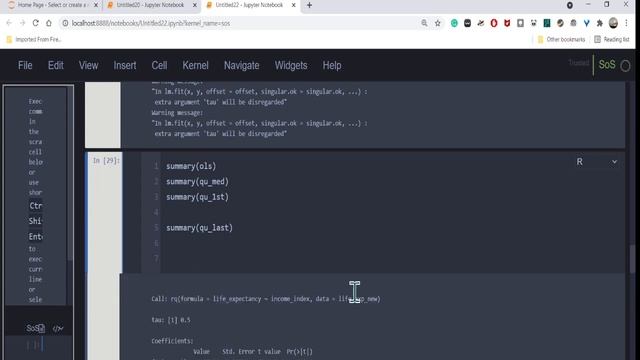Open the Cell menu
Screen dimensions: 640x360
click(x=159, y=65)
